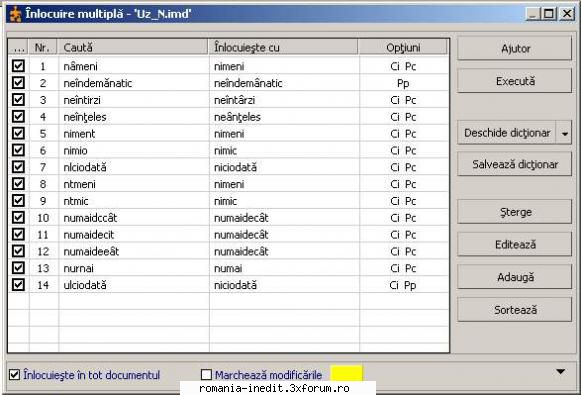
Task: Open the Deschide dicţionar dropdown arrow
Action: point(564,133)
